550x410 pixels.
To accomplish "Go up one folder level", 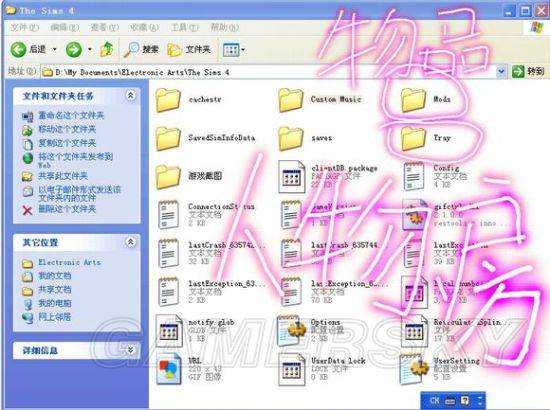I will click(x=107, y=49).
